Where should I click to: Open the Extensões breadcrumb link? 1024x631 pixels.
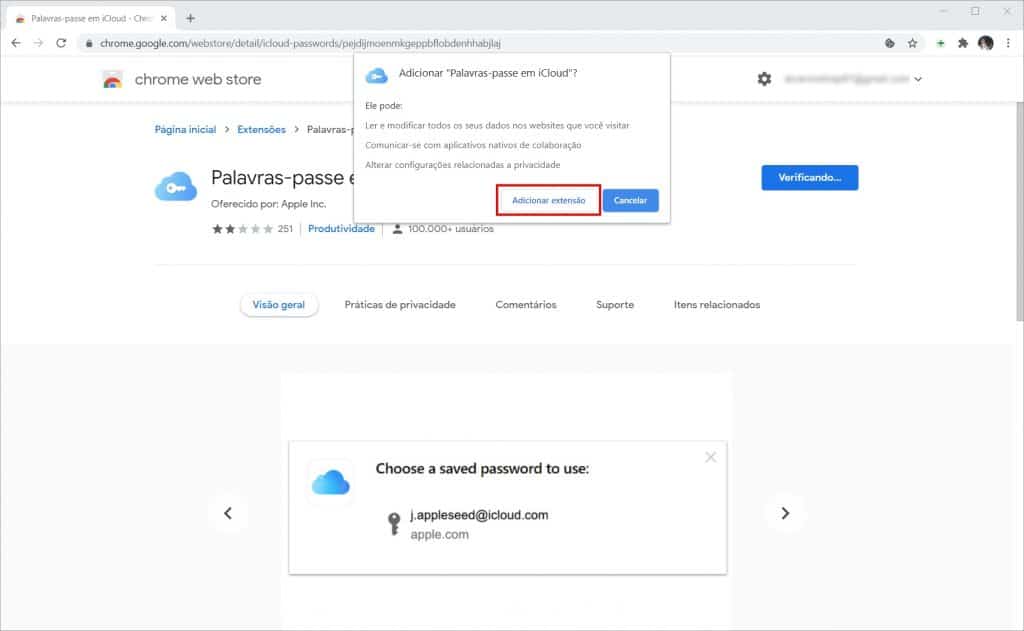pyautogui.click(x=261, y=129)
